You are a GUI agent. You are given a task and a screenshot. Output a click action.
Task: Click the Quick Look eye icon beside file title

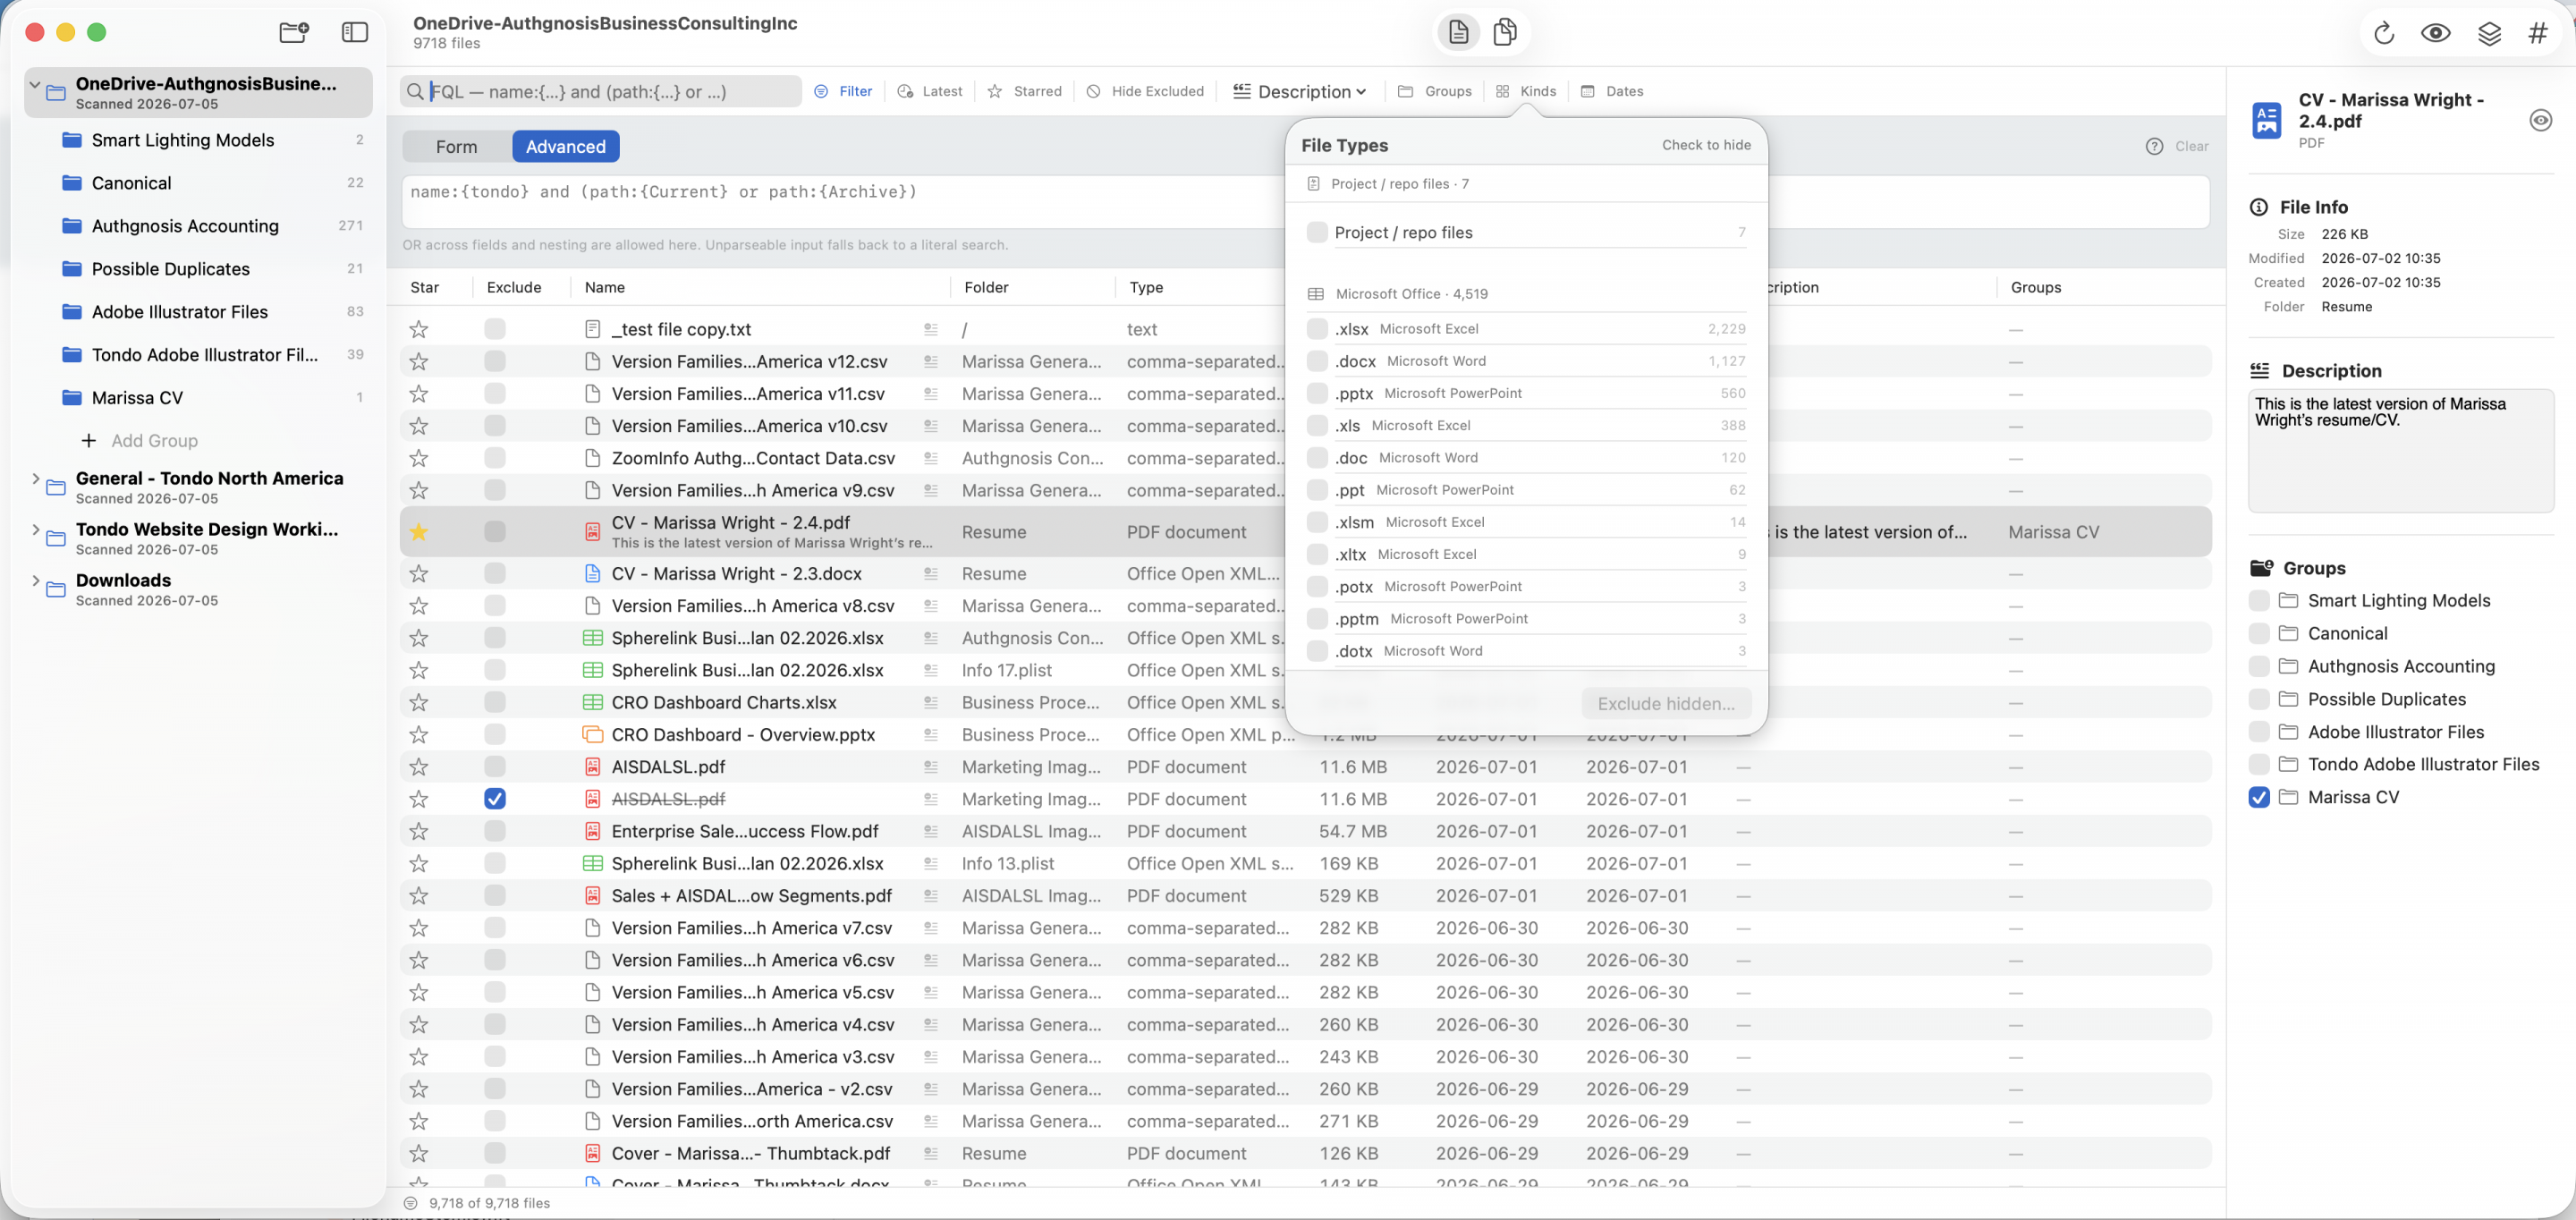(x=2540, y=120)
